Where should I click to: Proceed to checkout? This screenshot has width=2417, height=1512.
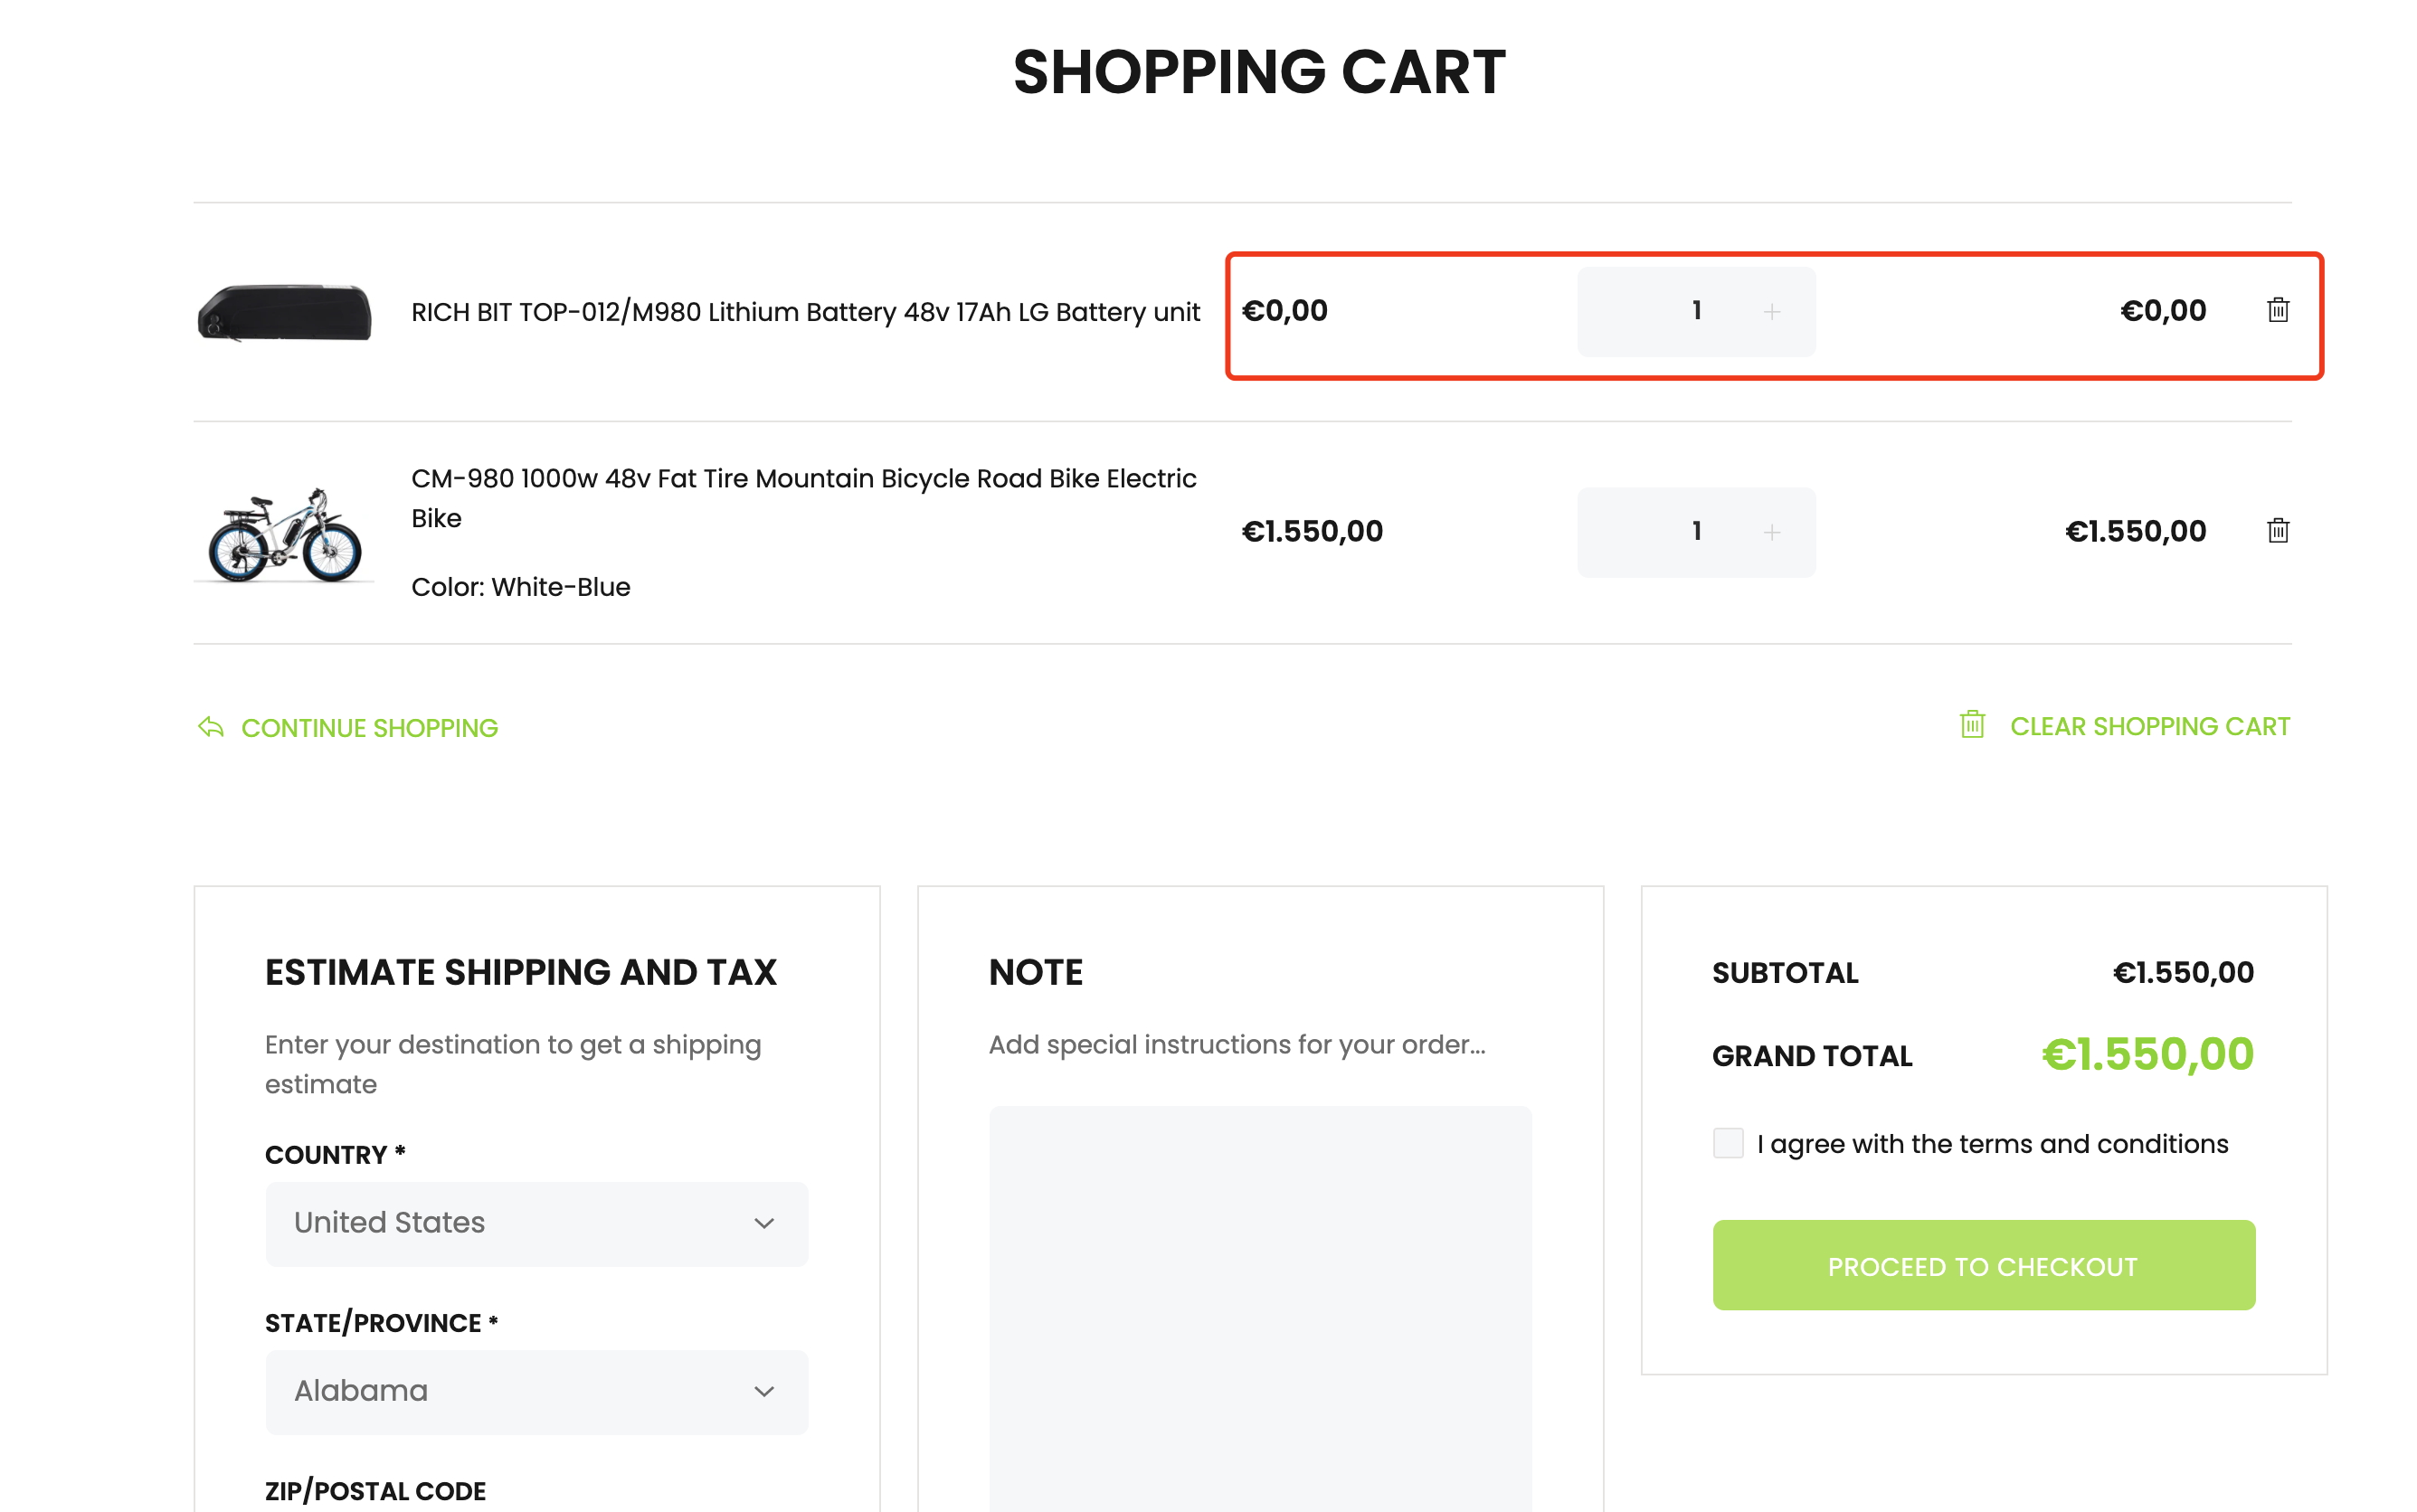tap(1983, 1265)
